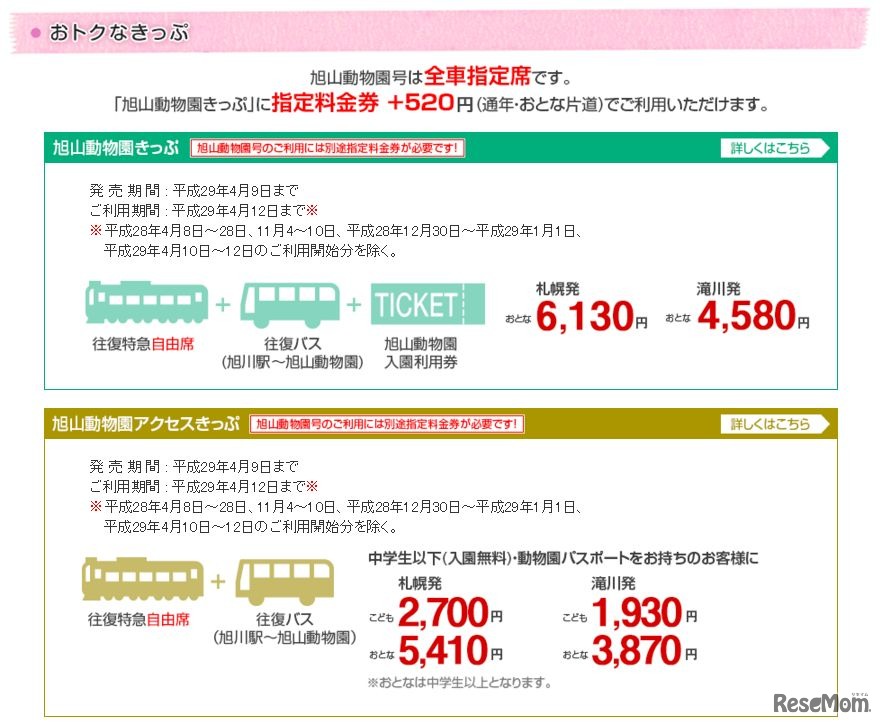The width and height of the screenshot is (884, 726).
Task: Click the gold train icon
Action: point(143,579)
